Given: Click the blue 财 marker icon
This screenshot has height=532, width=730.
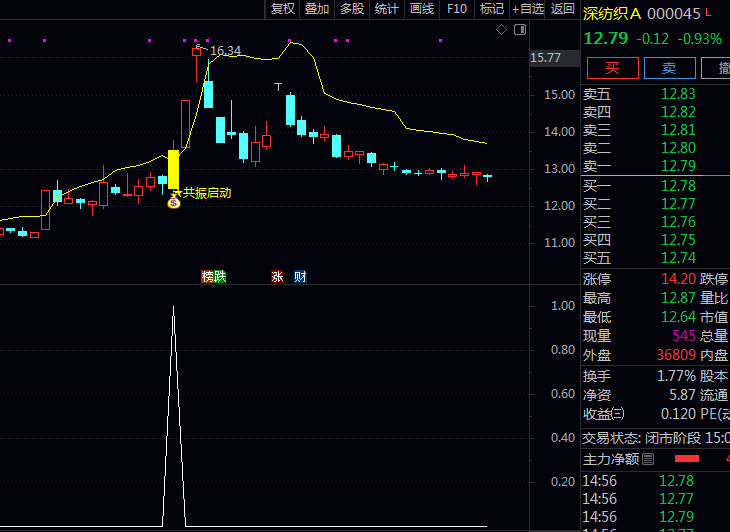Looking at the screenshot, I should pyautogui.click(x=300, y=276).
